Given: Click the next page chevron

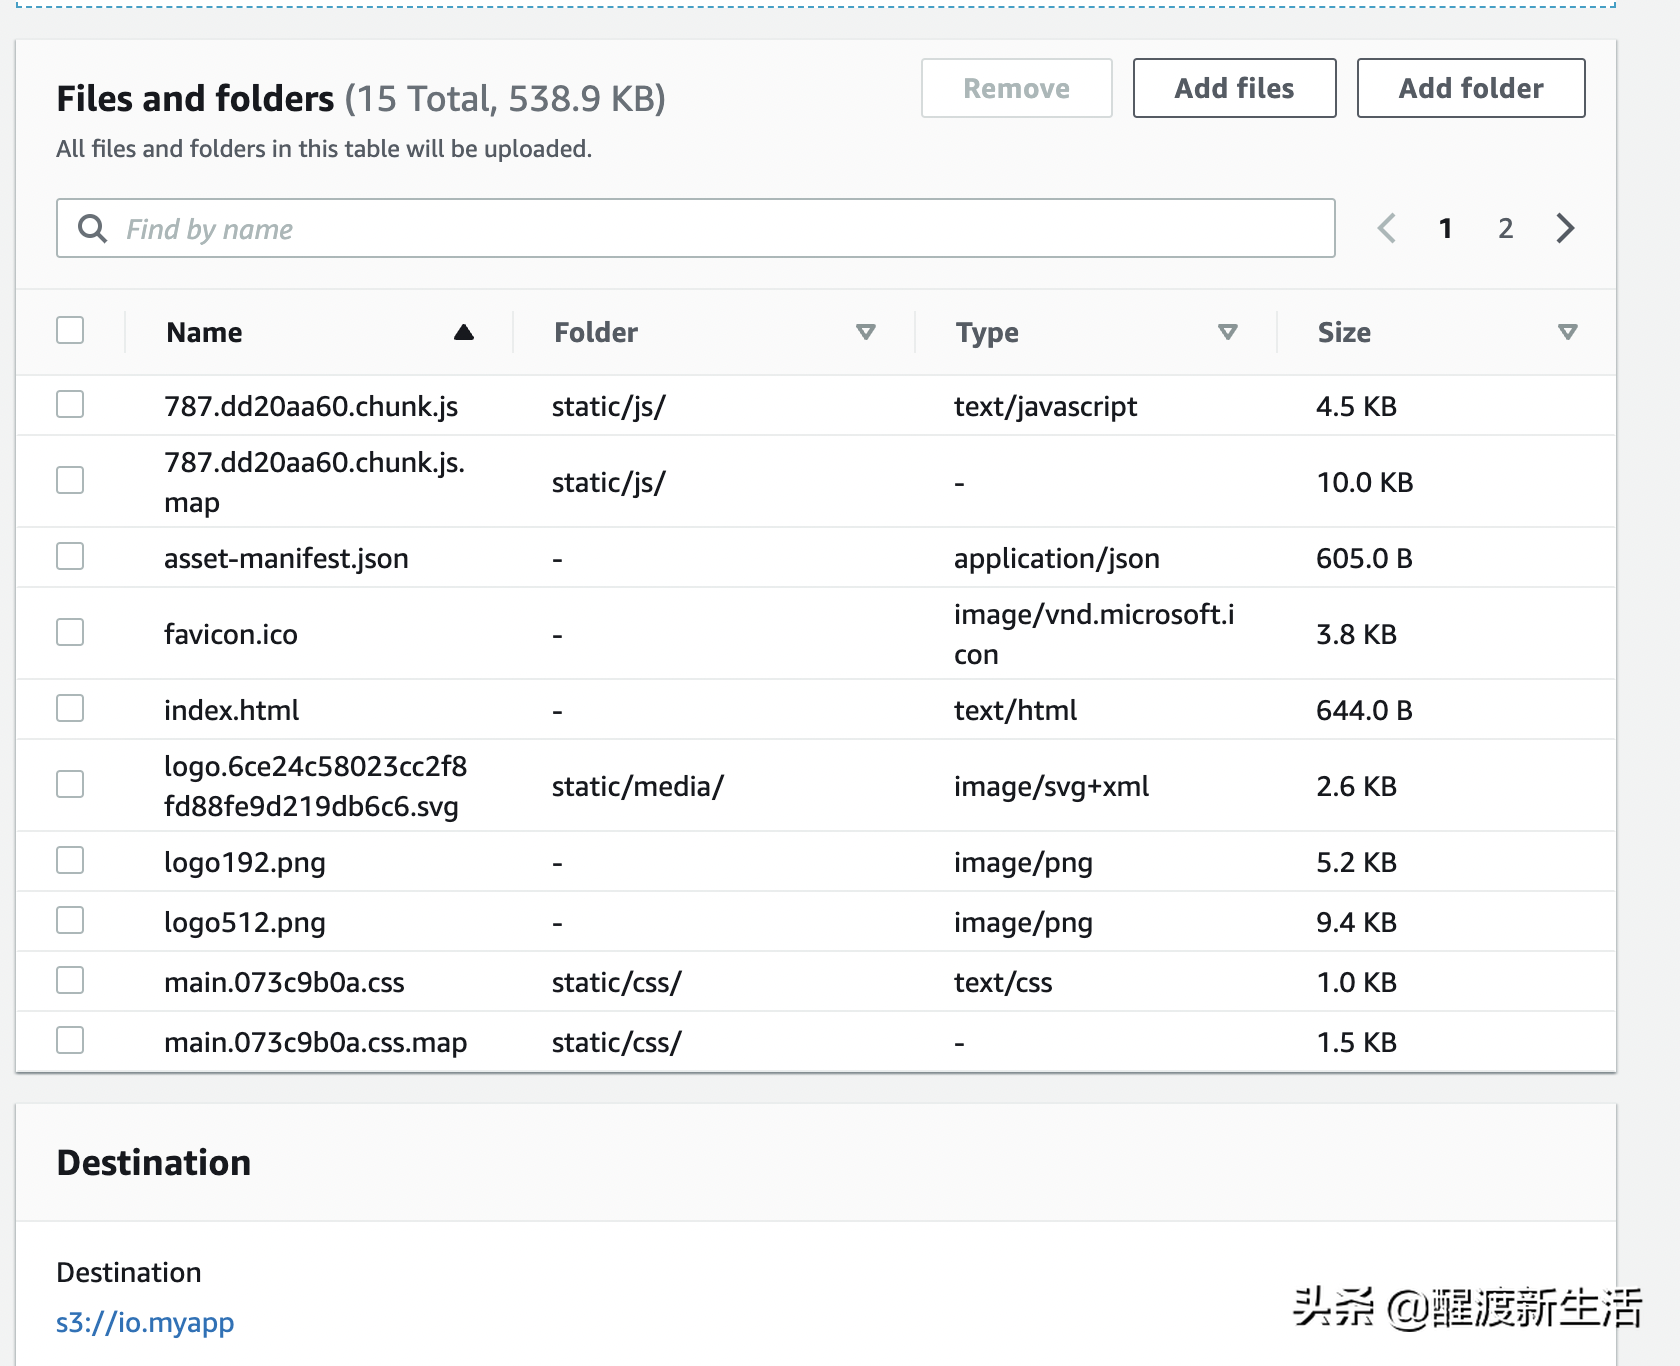Looking at the screenshot, I should 1564,228.
